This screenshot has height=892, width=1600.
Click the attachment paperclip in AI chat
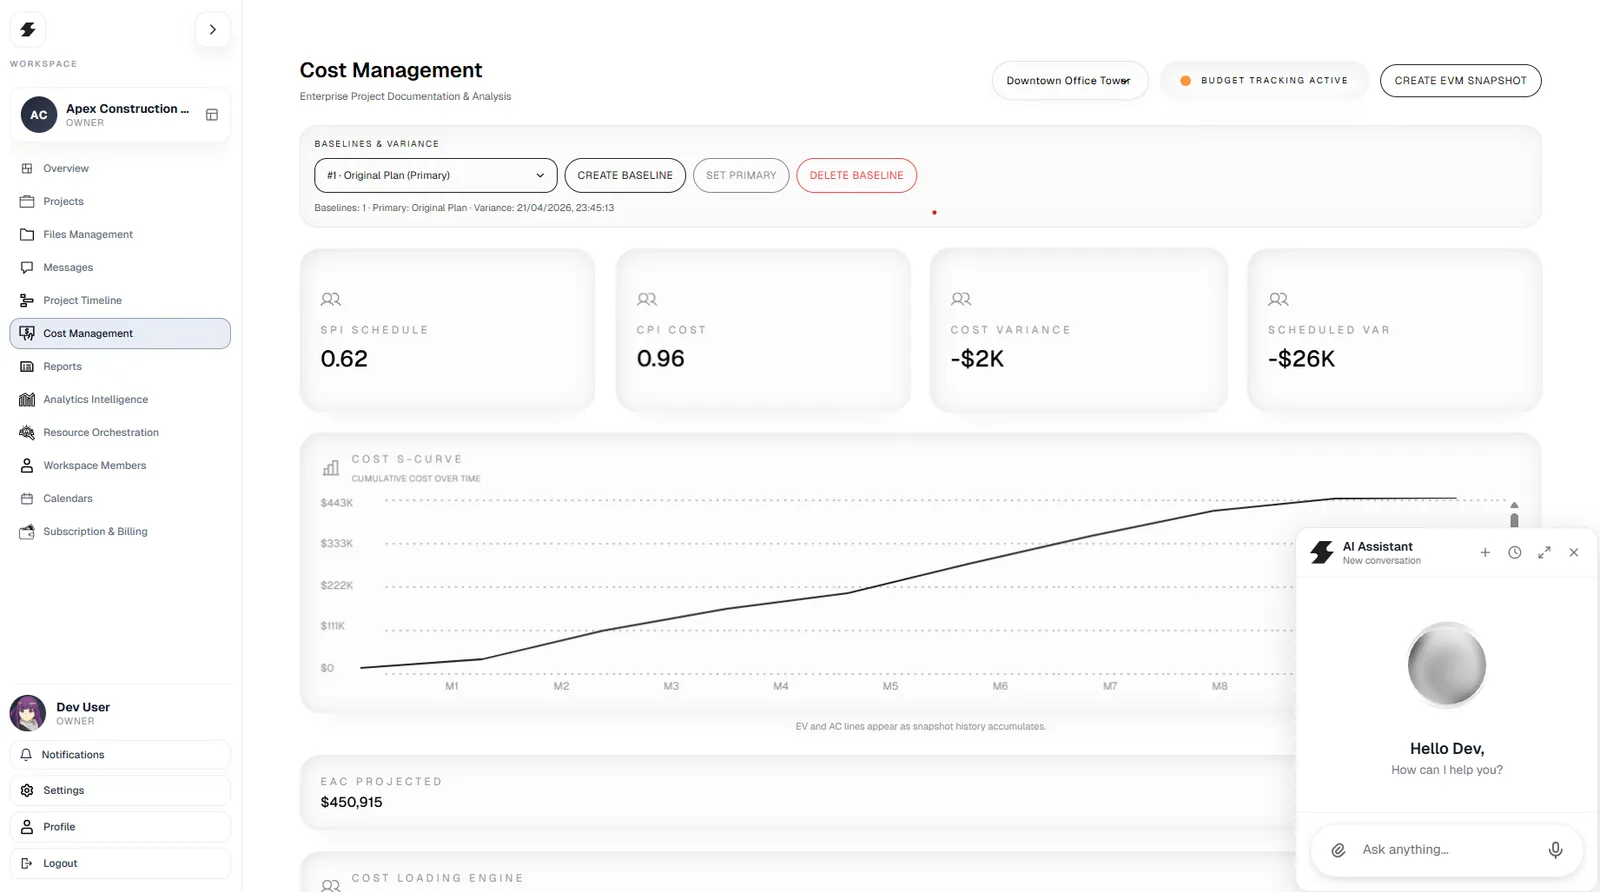(x=1338, y=850)
